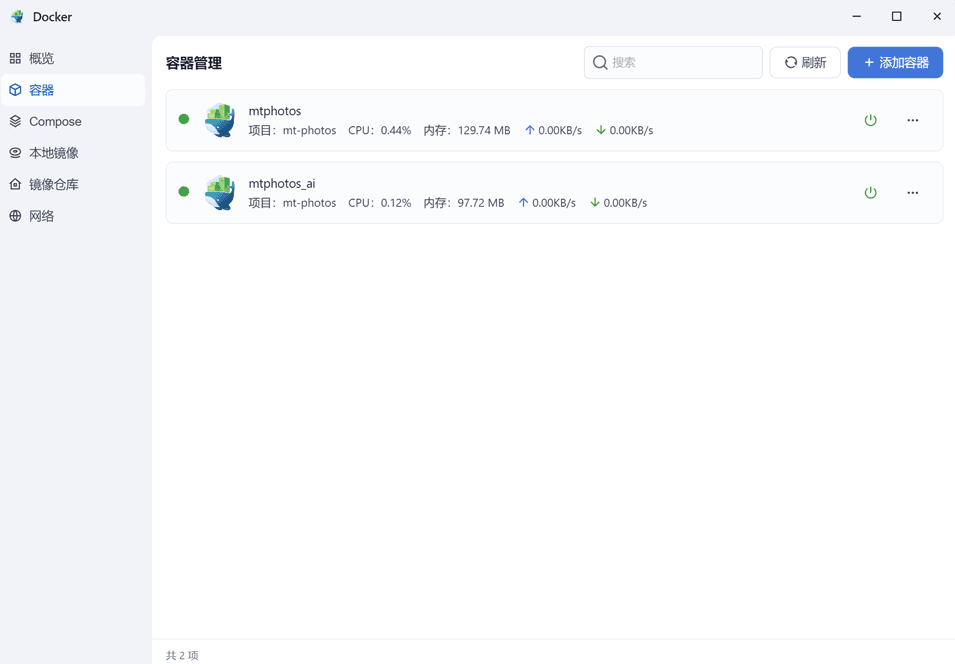Click the 项目 mt-photos label of mtphotos_ai
Screen dimensions: 955x664
[292, 203]
